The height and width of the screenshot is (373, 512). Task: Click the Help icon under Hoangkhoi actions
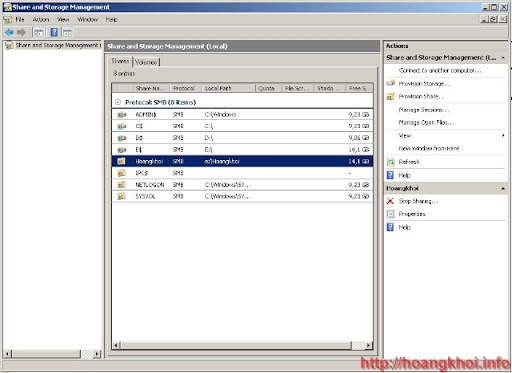tap(390, 227)
